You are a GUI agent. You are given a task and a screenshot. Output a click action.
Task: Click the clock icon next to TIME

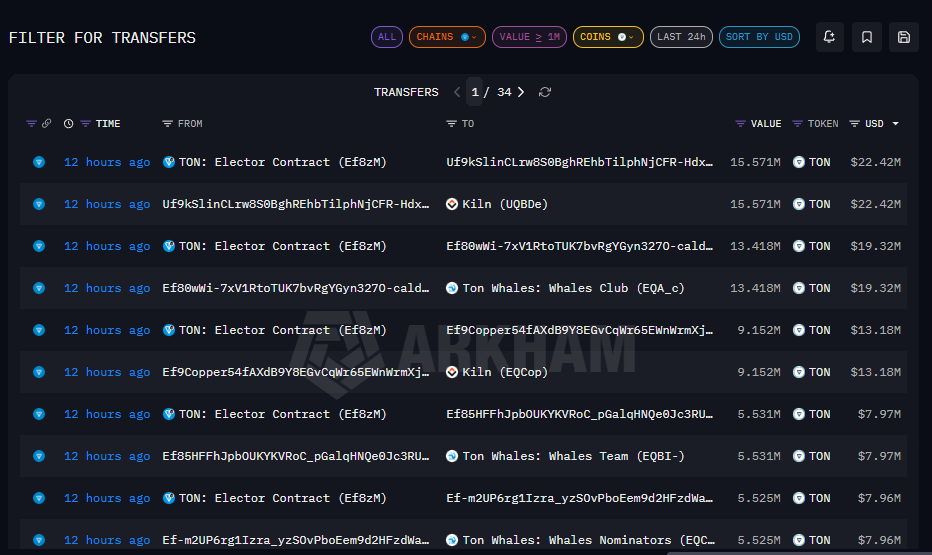click(x=68, y=124)
